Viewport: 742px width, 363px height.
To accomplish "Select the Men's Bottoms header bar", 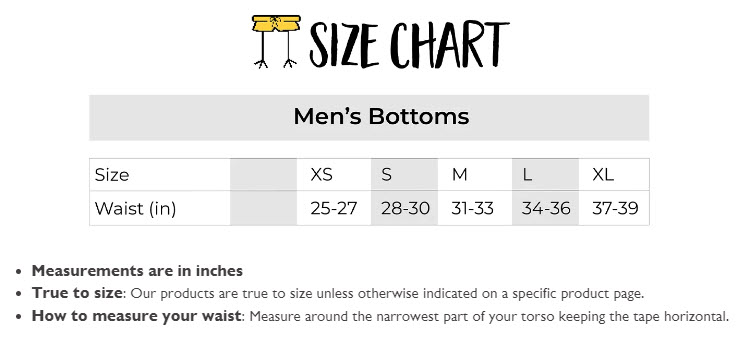I will click(369, 117).
